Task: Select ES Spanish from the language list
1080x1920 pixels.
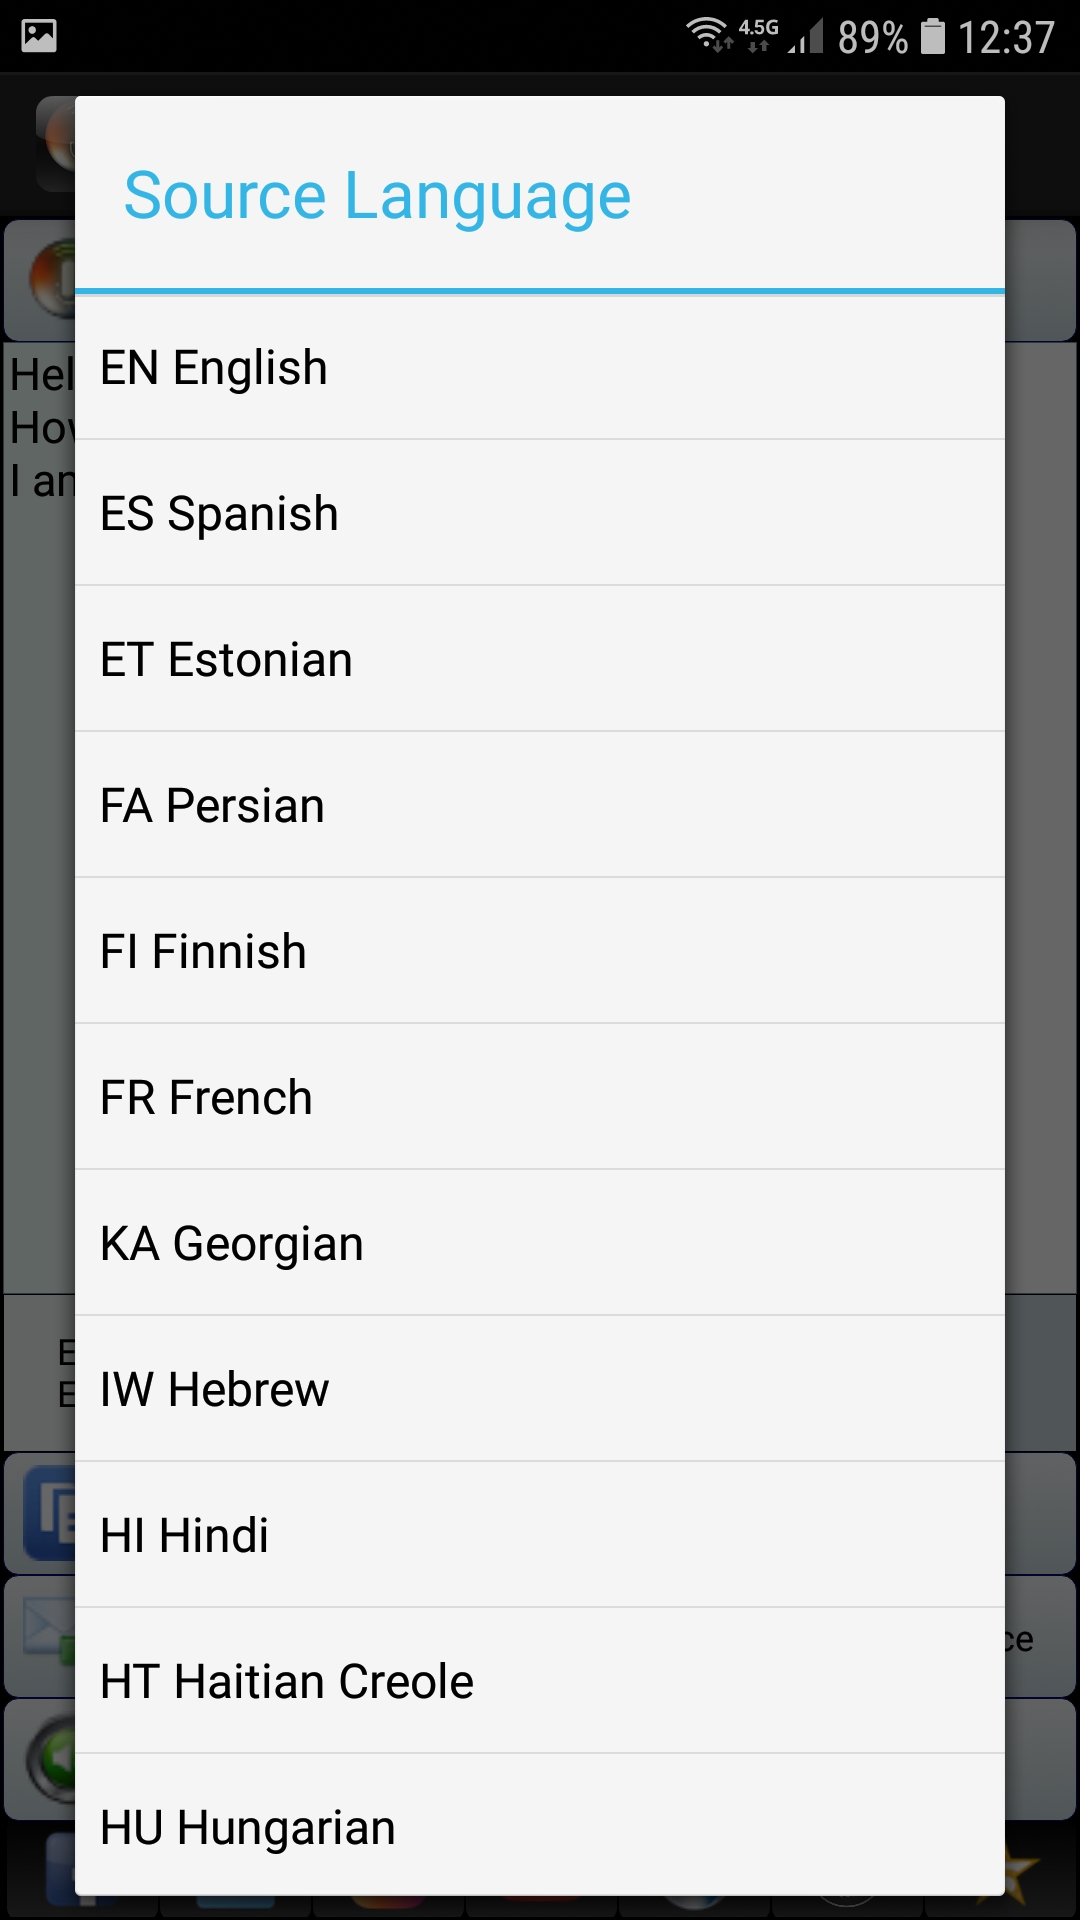Action: click(540, 513)
